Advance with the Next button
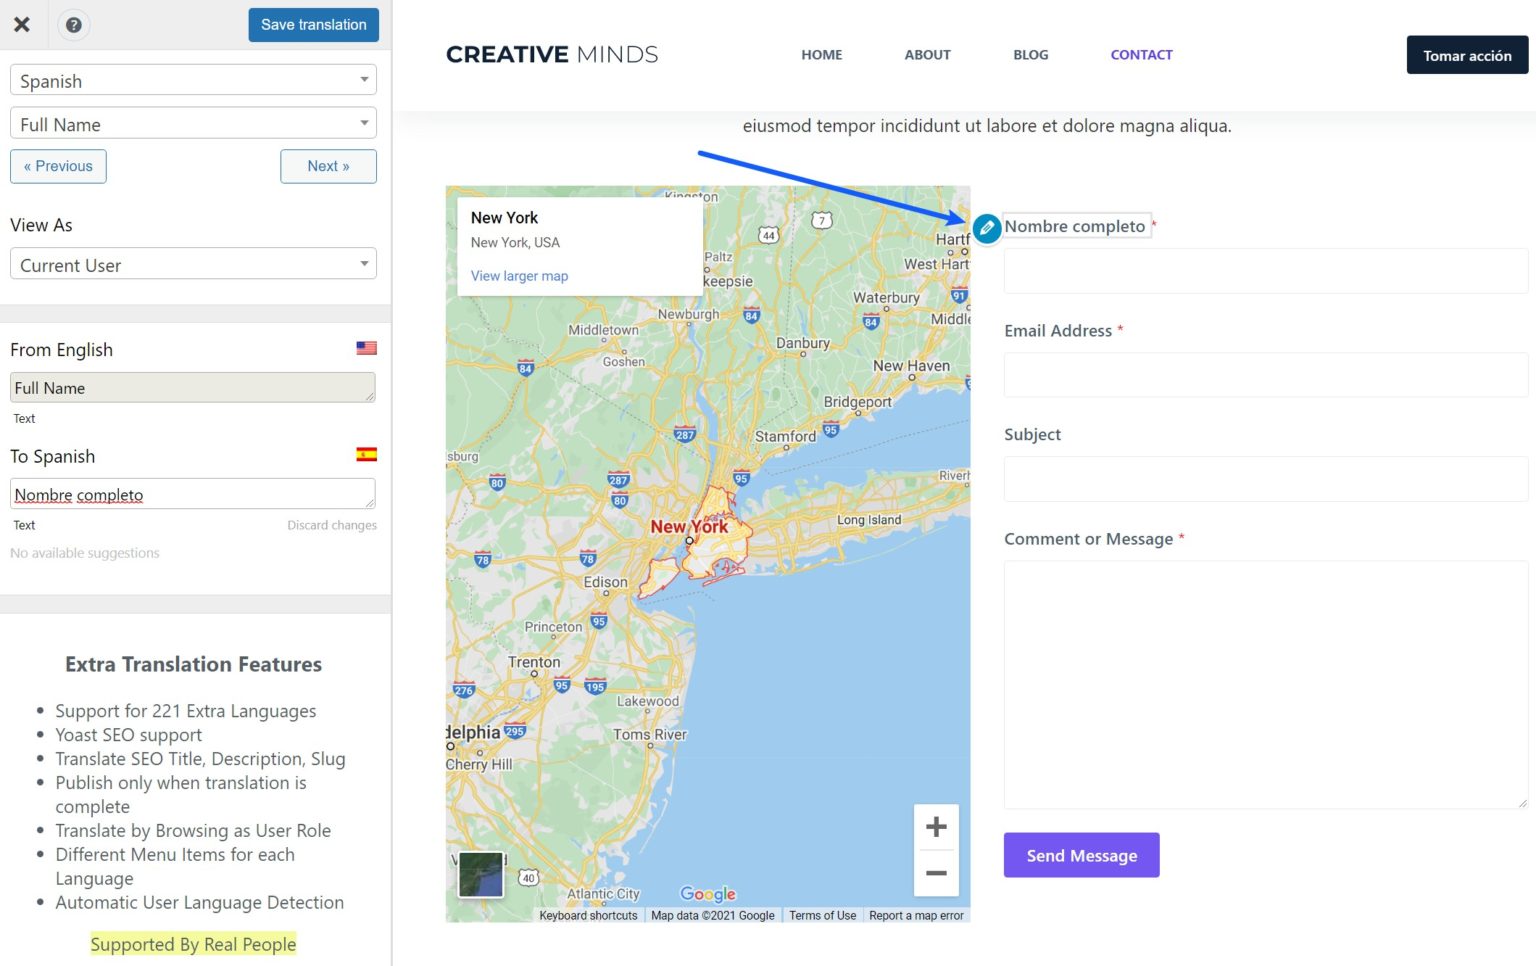The width and height of the screenshot is (1536, 966). (x=328, y=166)
